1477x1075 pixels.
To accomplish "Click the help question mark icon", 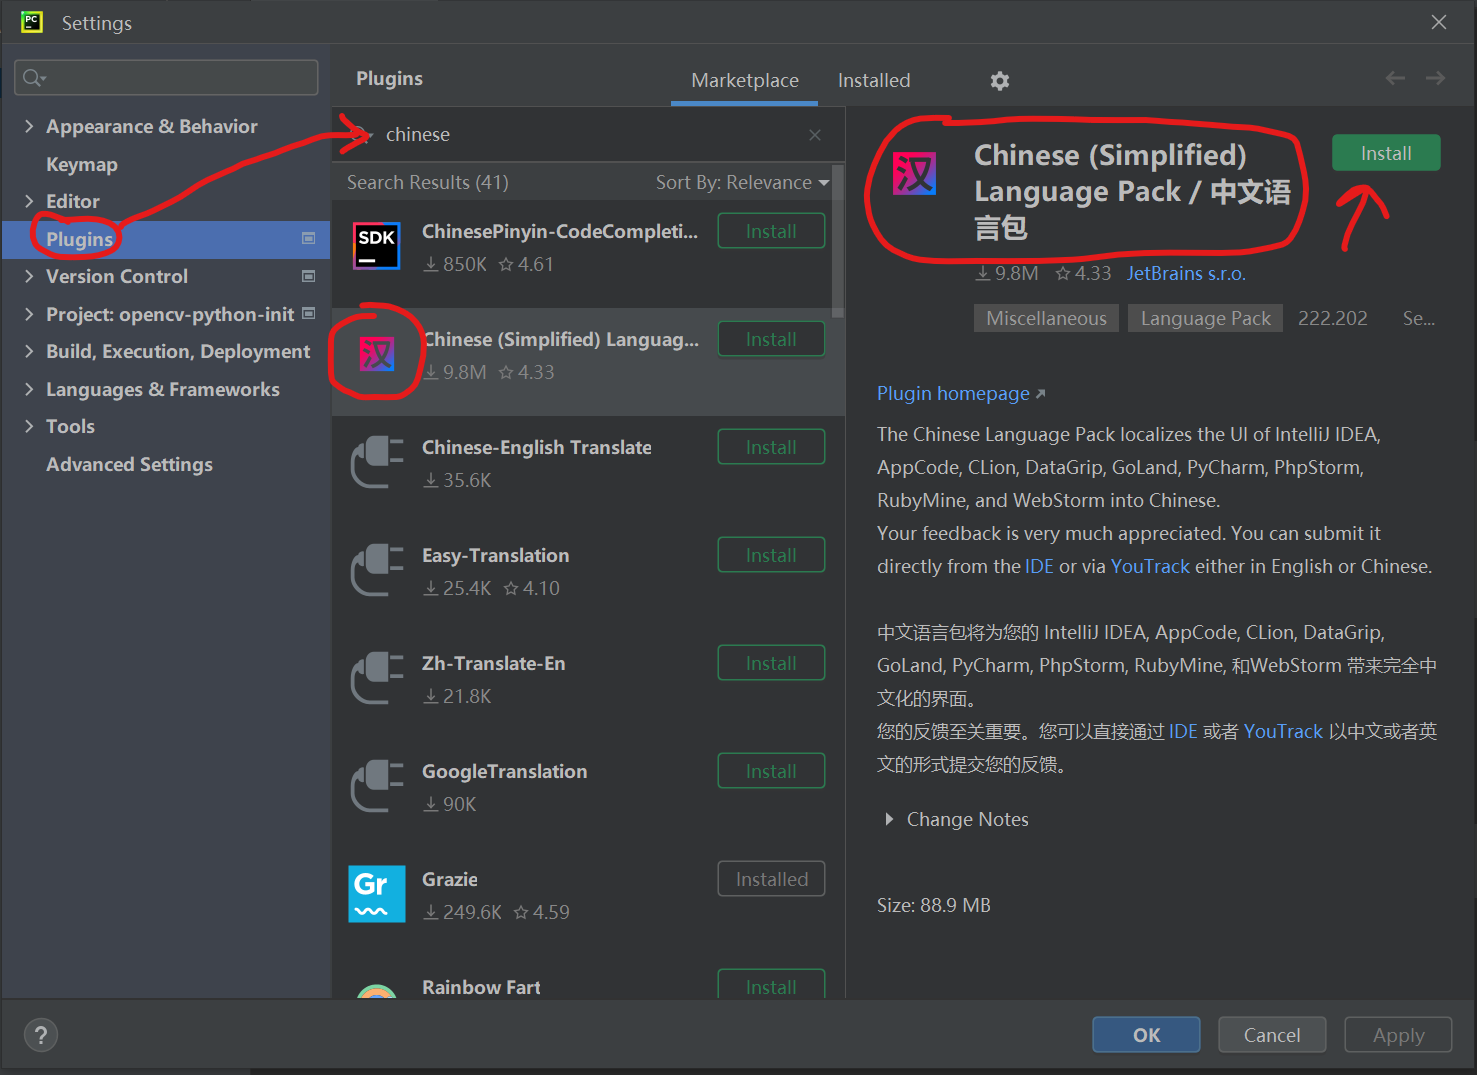I will point(41,1035).
